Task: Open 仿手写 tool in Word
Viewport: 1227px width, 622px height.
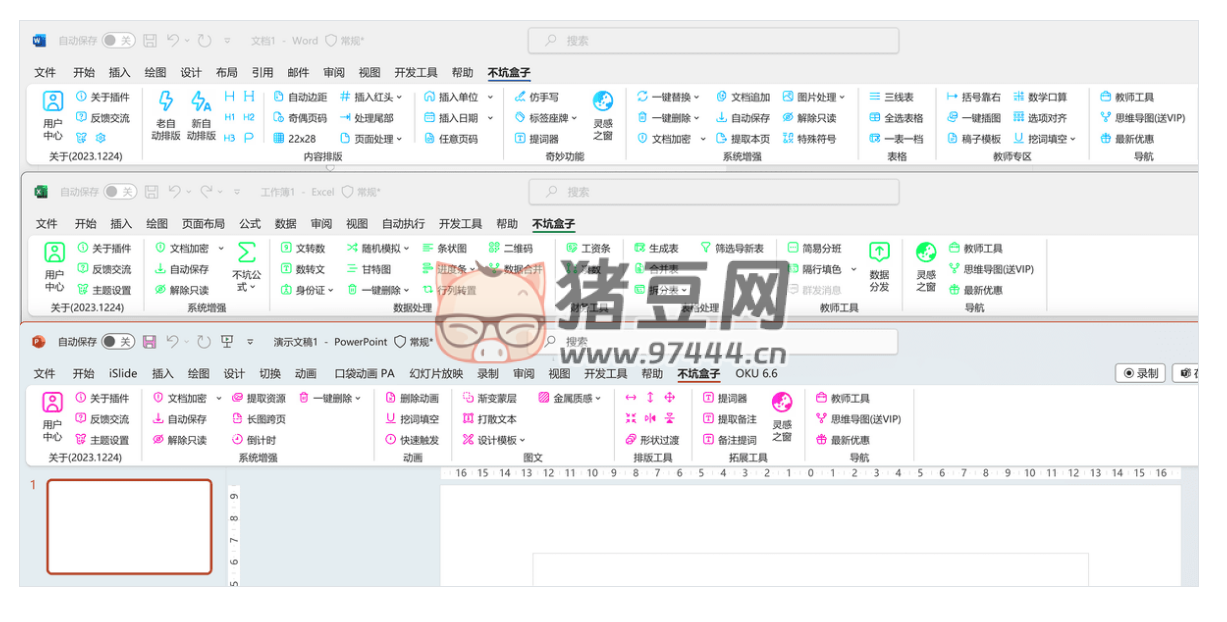Action: pos(536,97)
